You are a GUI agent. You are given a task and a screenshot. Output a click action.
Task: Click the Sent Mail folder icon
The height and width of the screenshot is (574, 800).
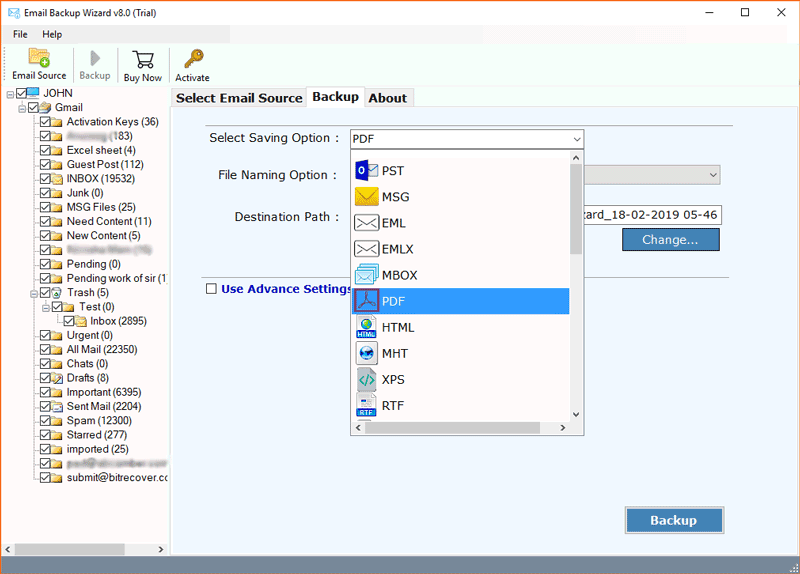(x=57, y=406)
